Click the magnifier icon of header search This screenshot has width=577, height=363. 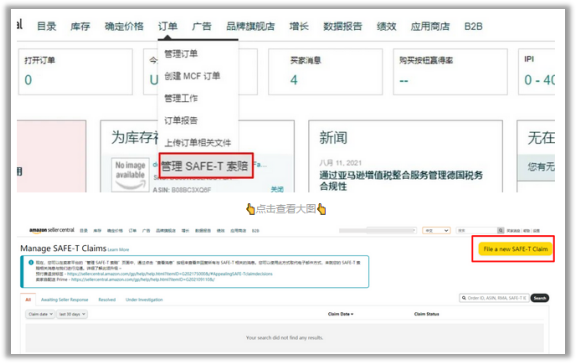[x=500, y=230]
